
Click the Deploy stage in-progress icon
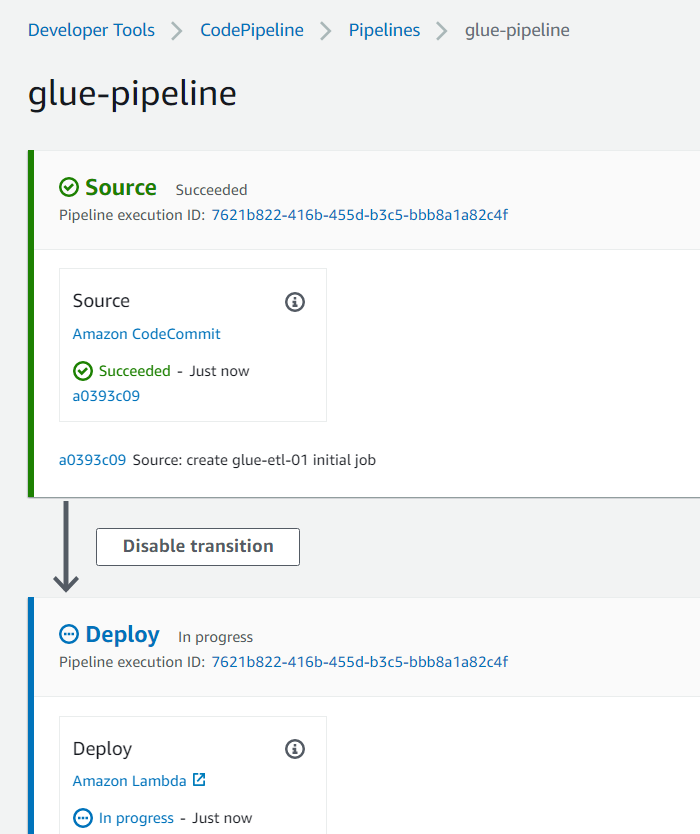click(x=69, y=635)
